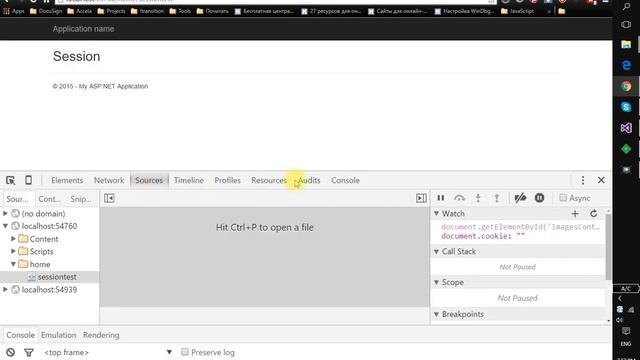Expand the Scripts folder

coord(13,251)
